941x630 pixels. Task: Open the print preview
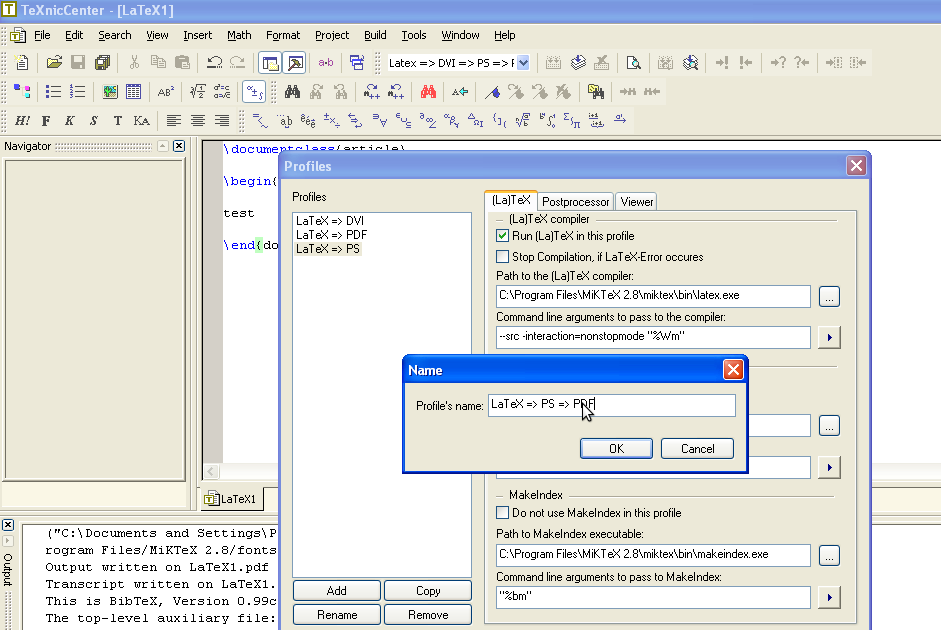634,62
